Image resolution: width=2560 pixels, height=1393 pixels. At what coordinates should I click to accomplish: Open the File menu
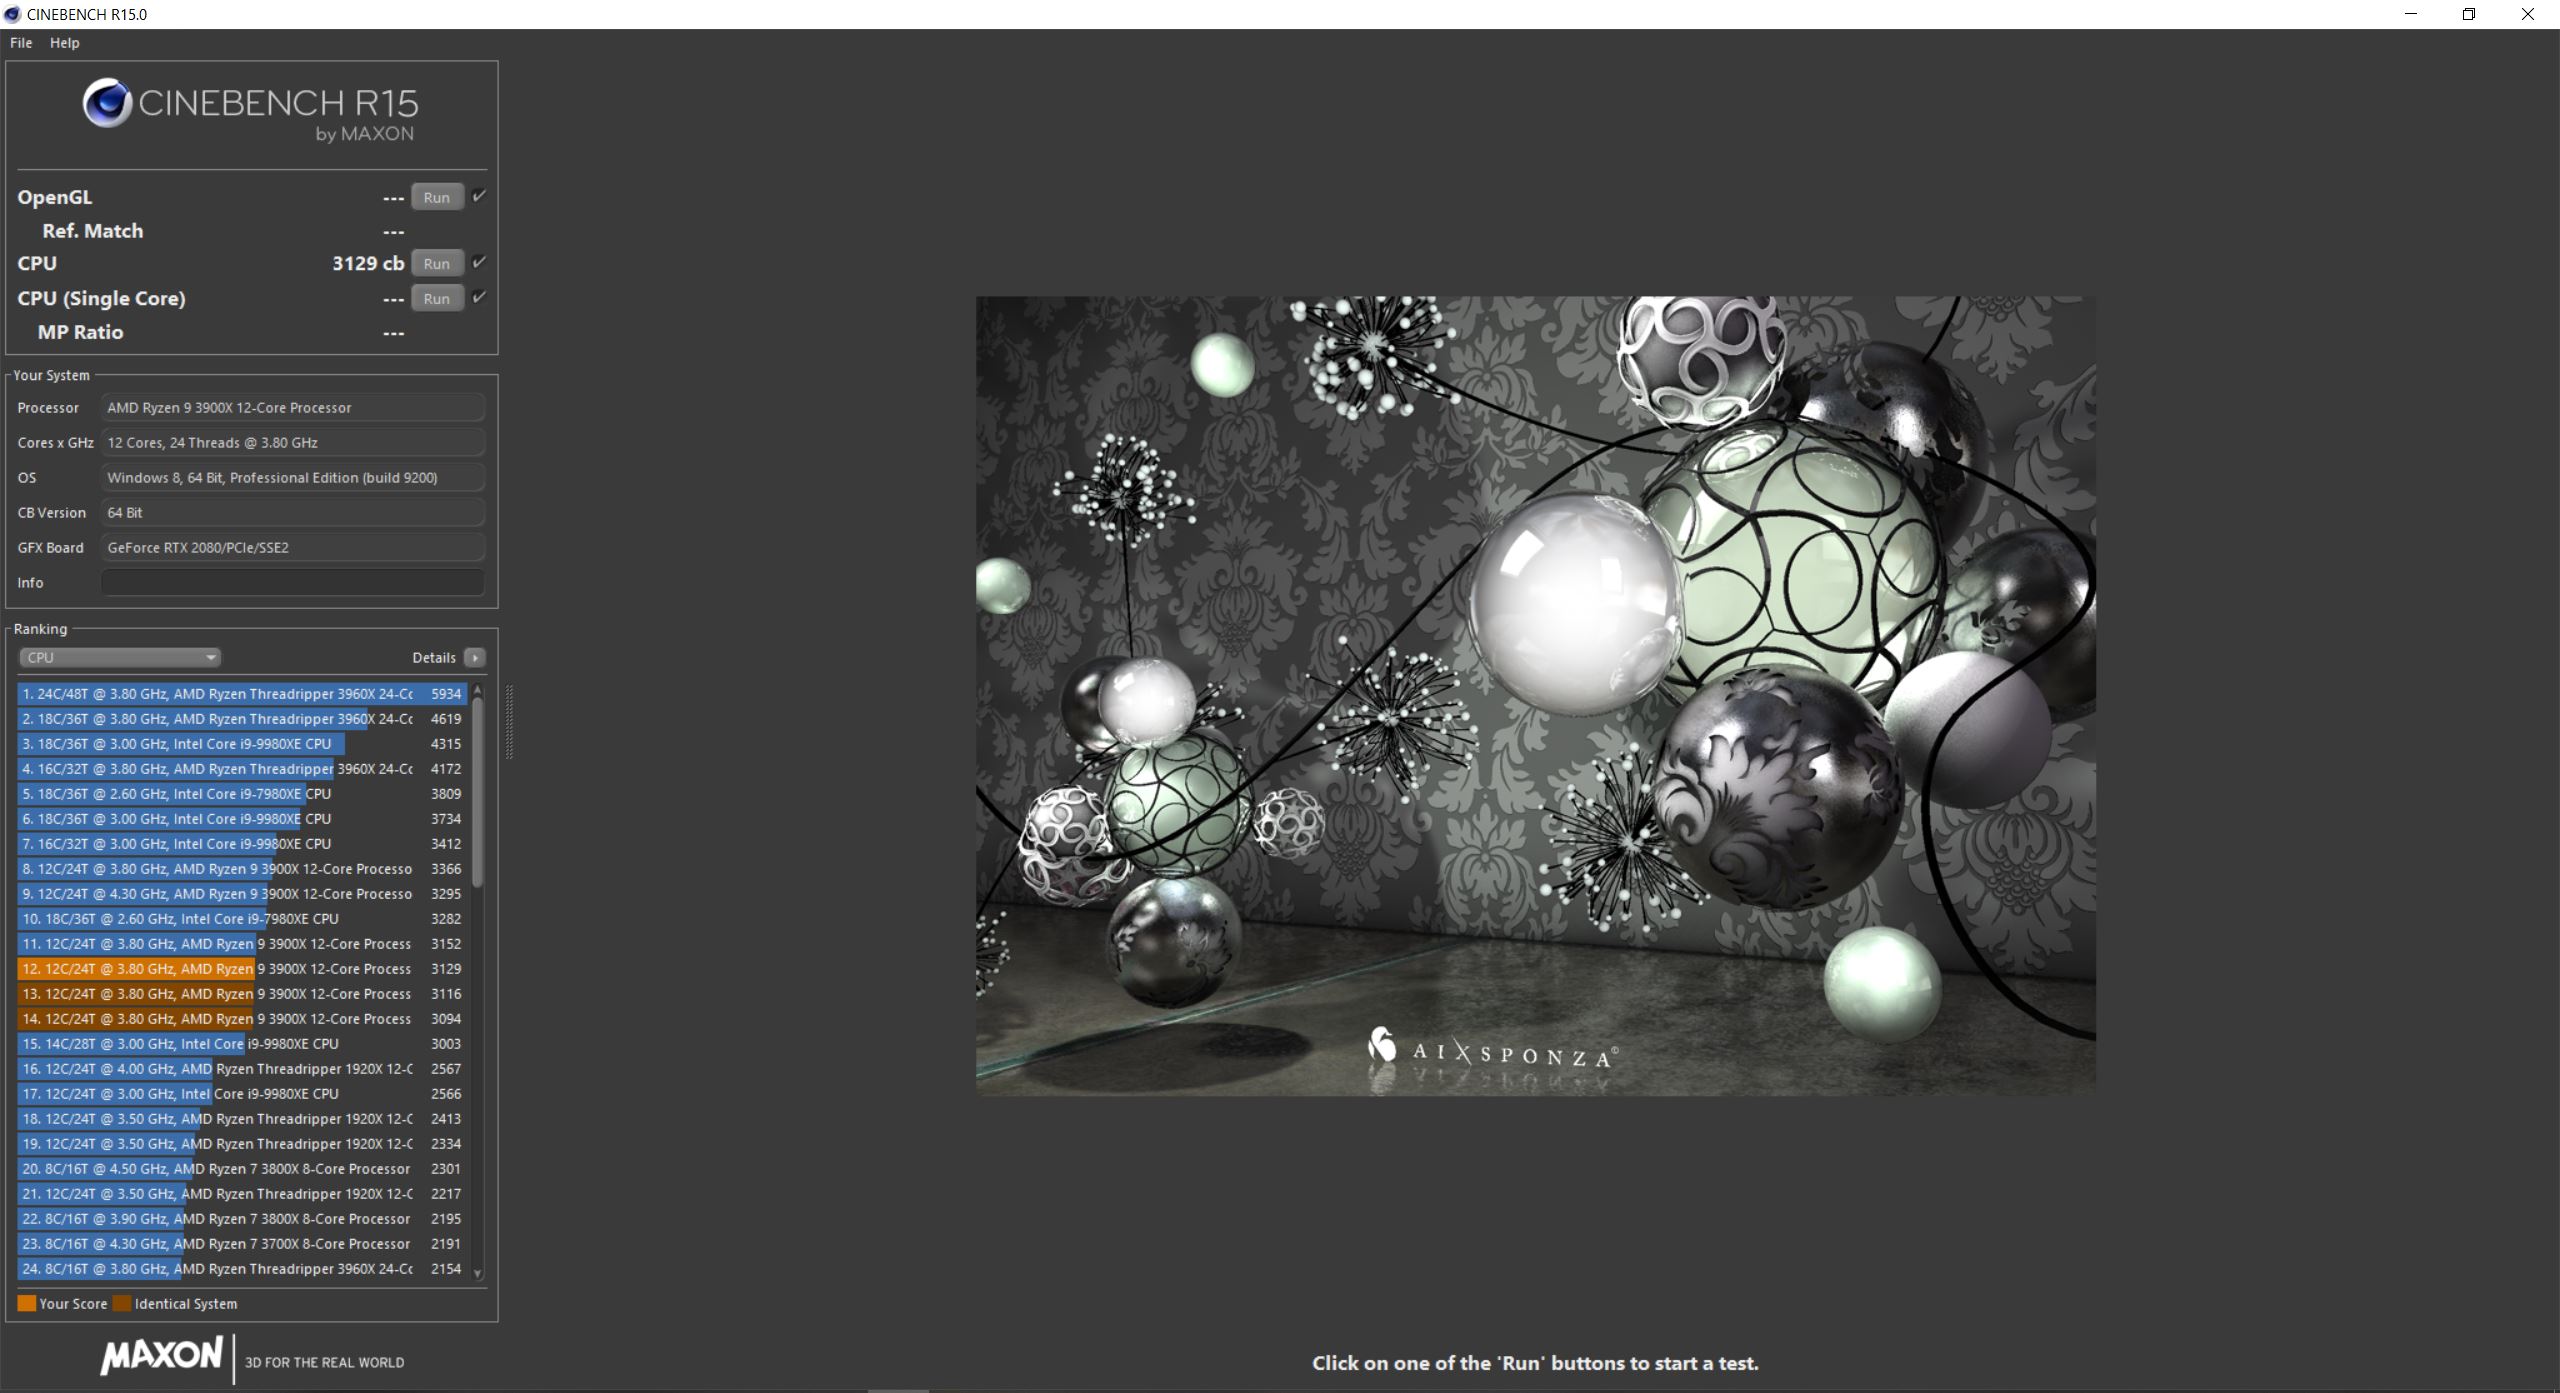pos(20,43)
